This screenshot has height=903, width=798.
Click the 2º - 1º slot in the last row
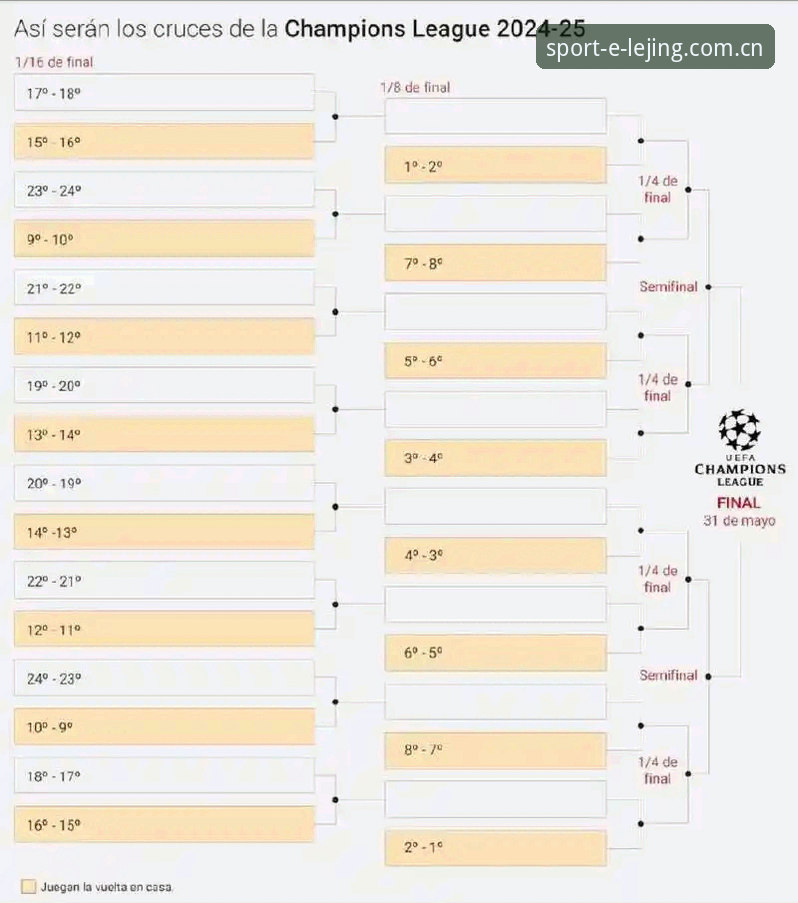495,848
